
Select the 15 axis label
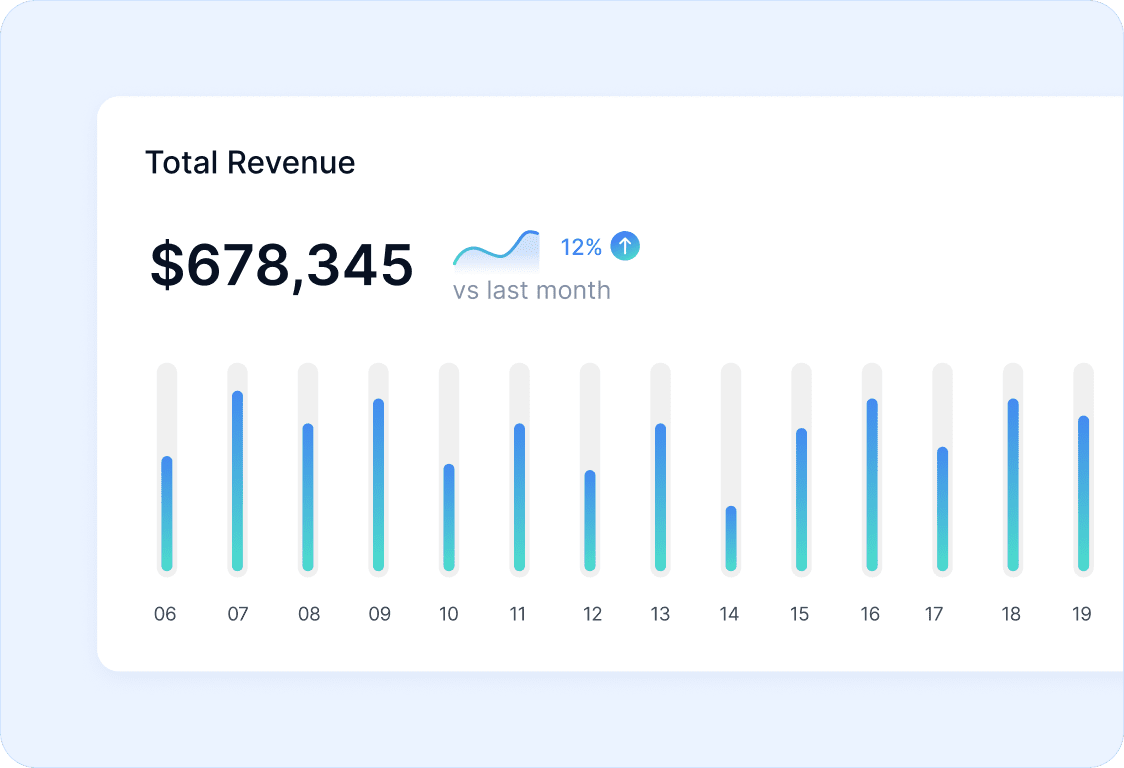[799, 614]
